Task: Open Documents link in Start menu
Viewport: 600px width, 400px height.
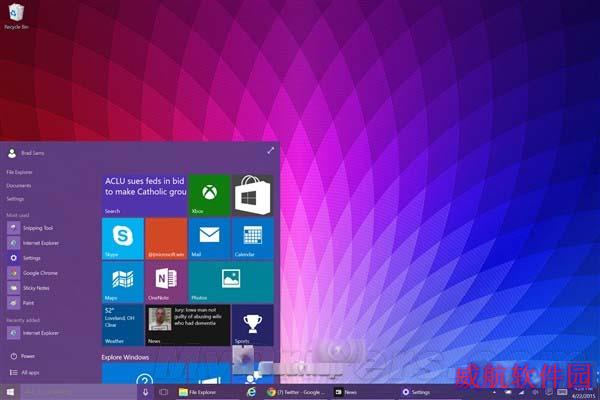Action: point(18,186)
